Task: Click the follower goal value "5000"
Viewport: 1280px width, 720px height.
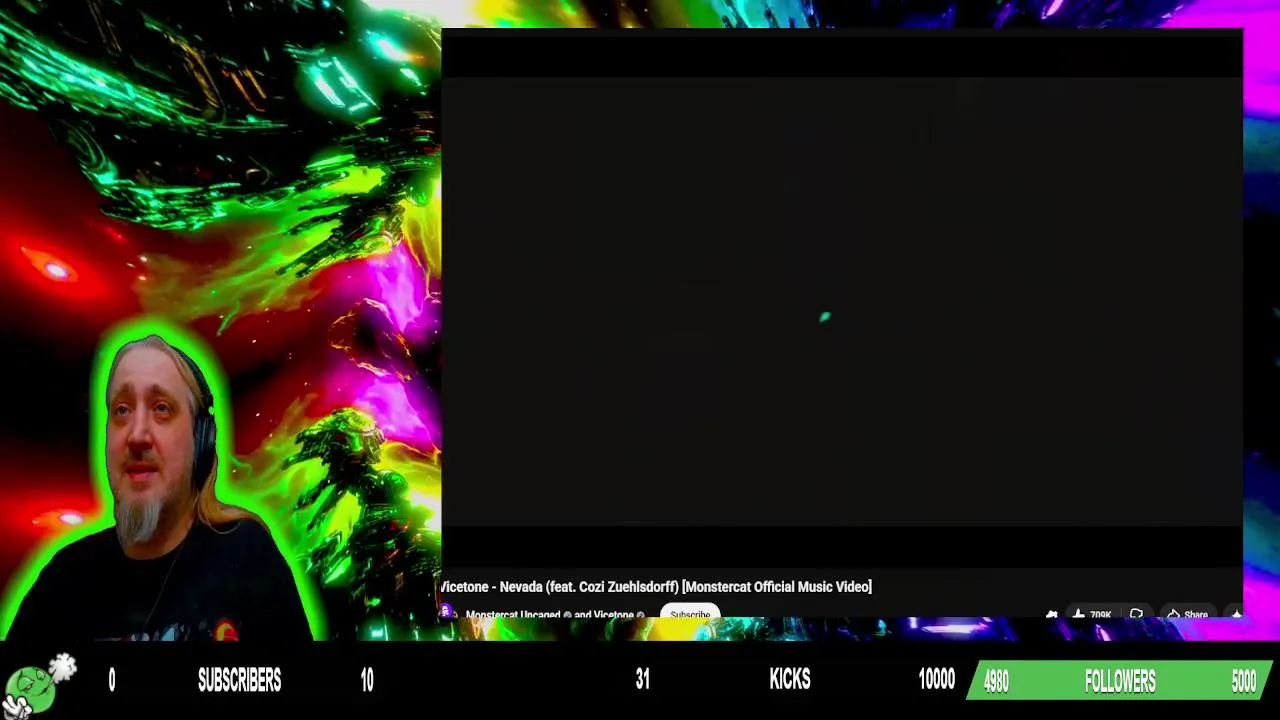Action: (1243, 682)
